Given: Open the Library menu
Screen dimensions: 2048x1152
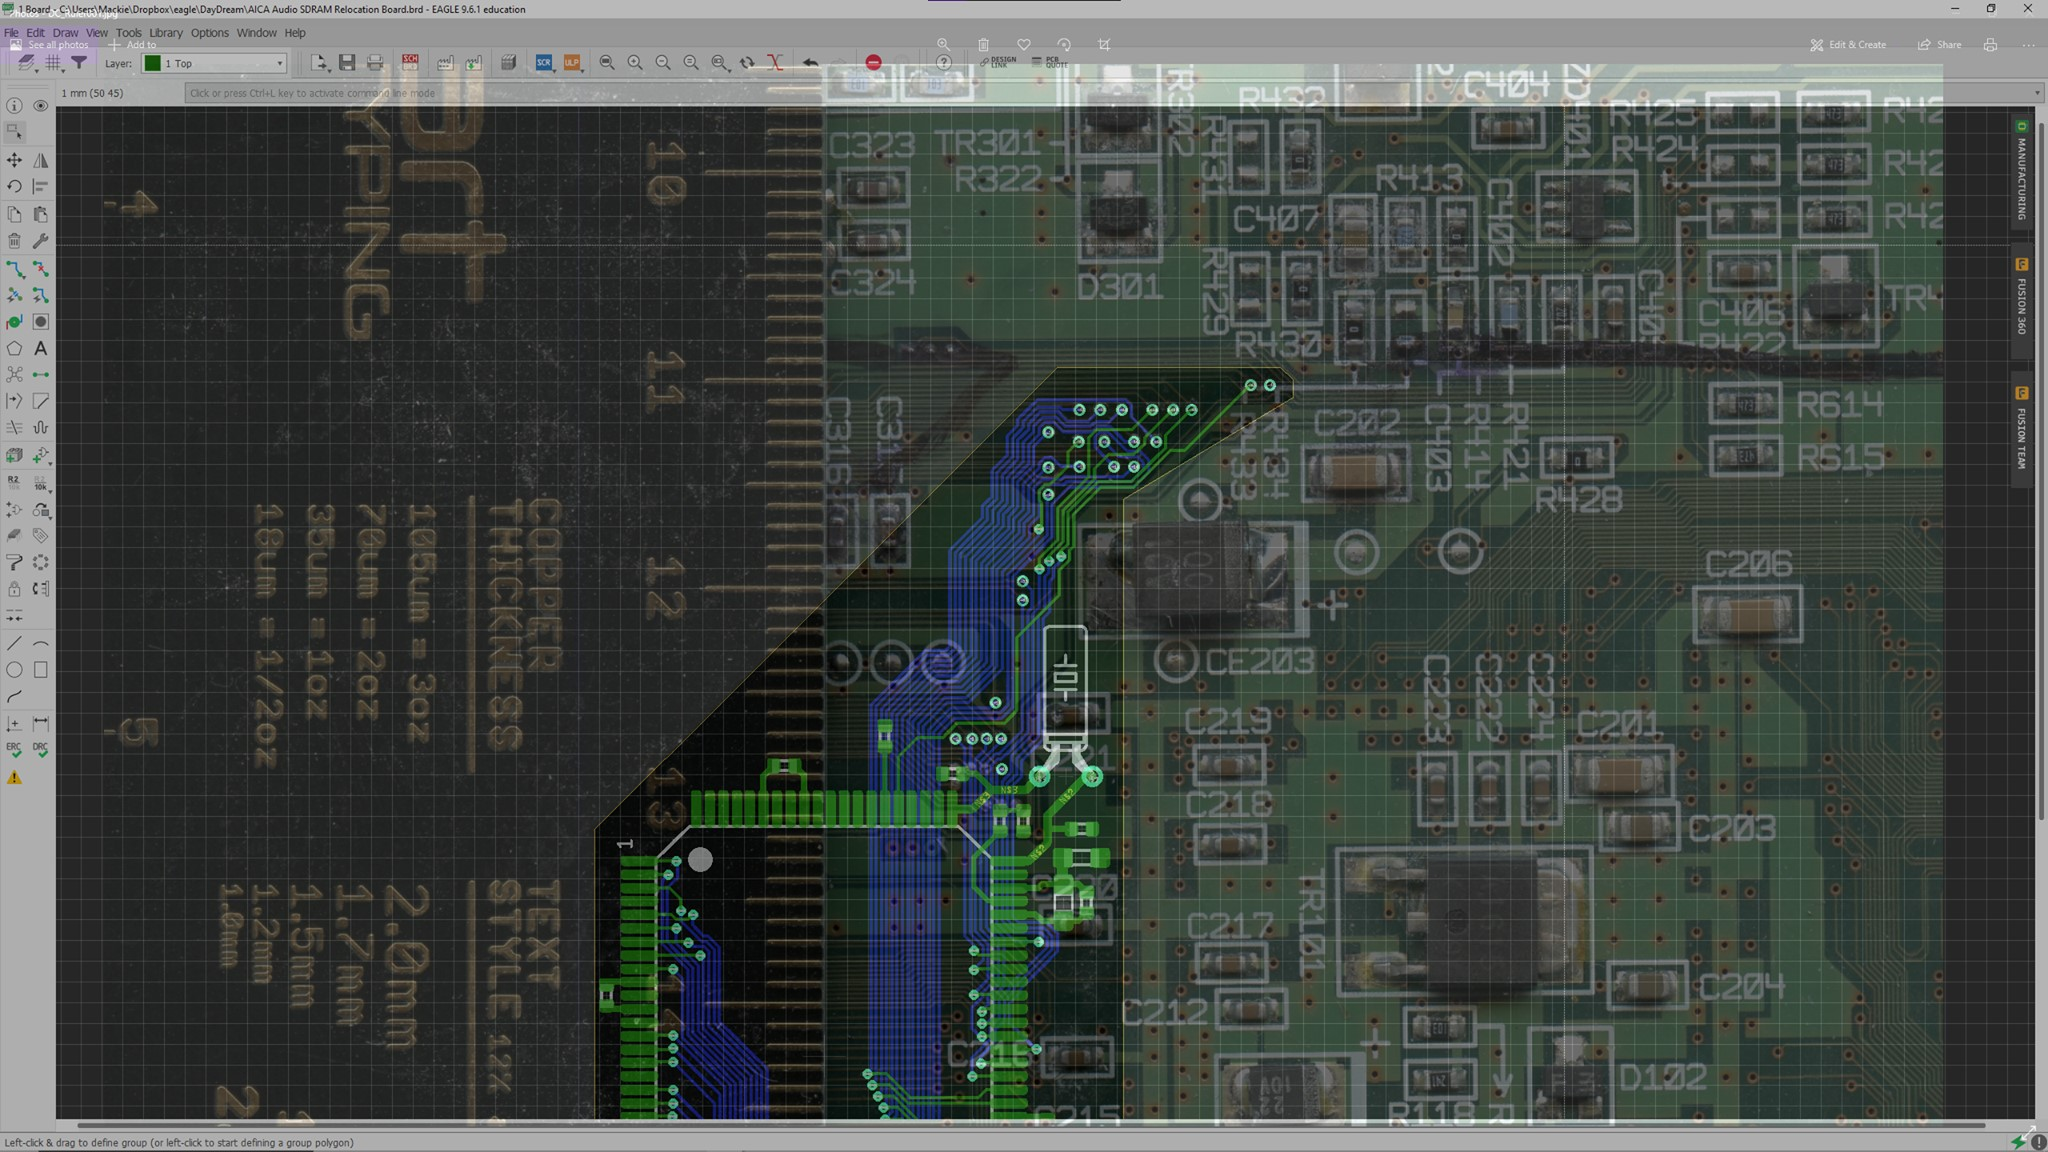Looking at the screenshot, I should click(x=166, y=33).
